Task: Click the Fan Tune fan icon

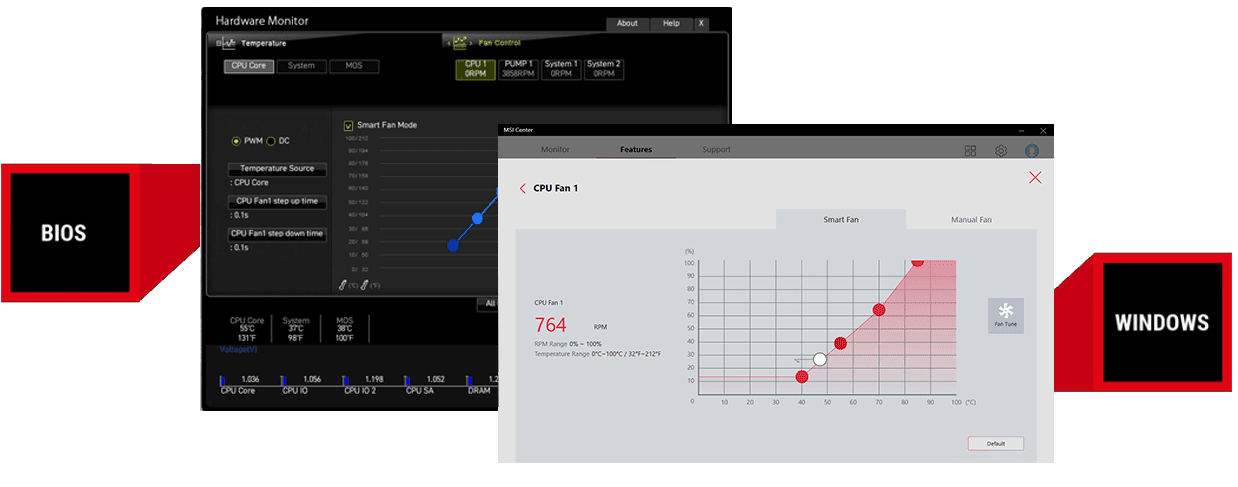Action: pyautogui.click(x=1005, y=310)
